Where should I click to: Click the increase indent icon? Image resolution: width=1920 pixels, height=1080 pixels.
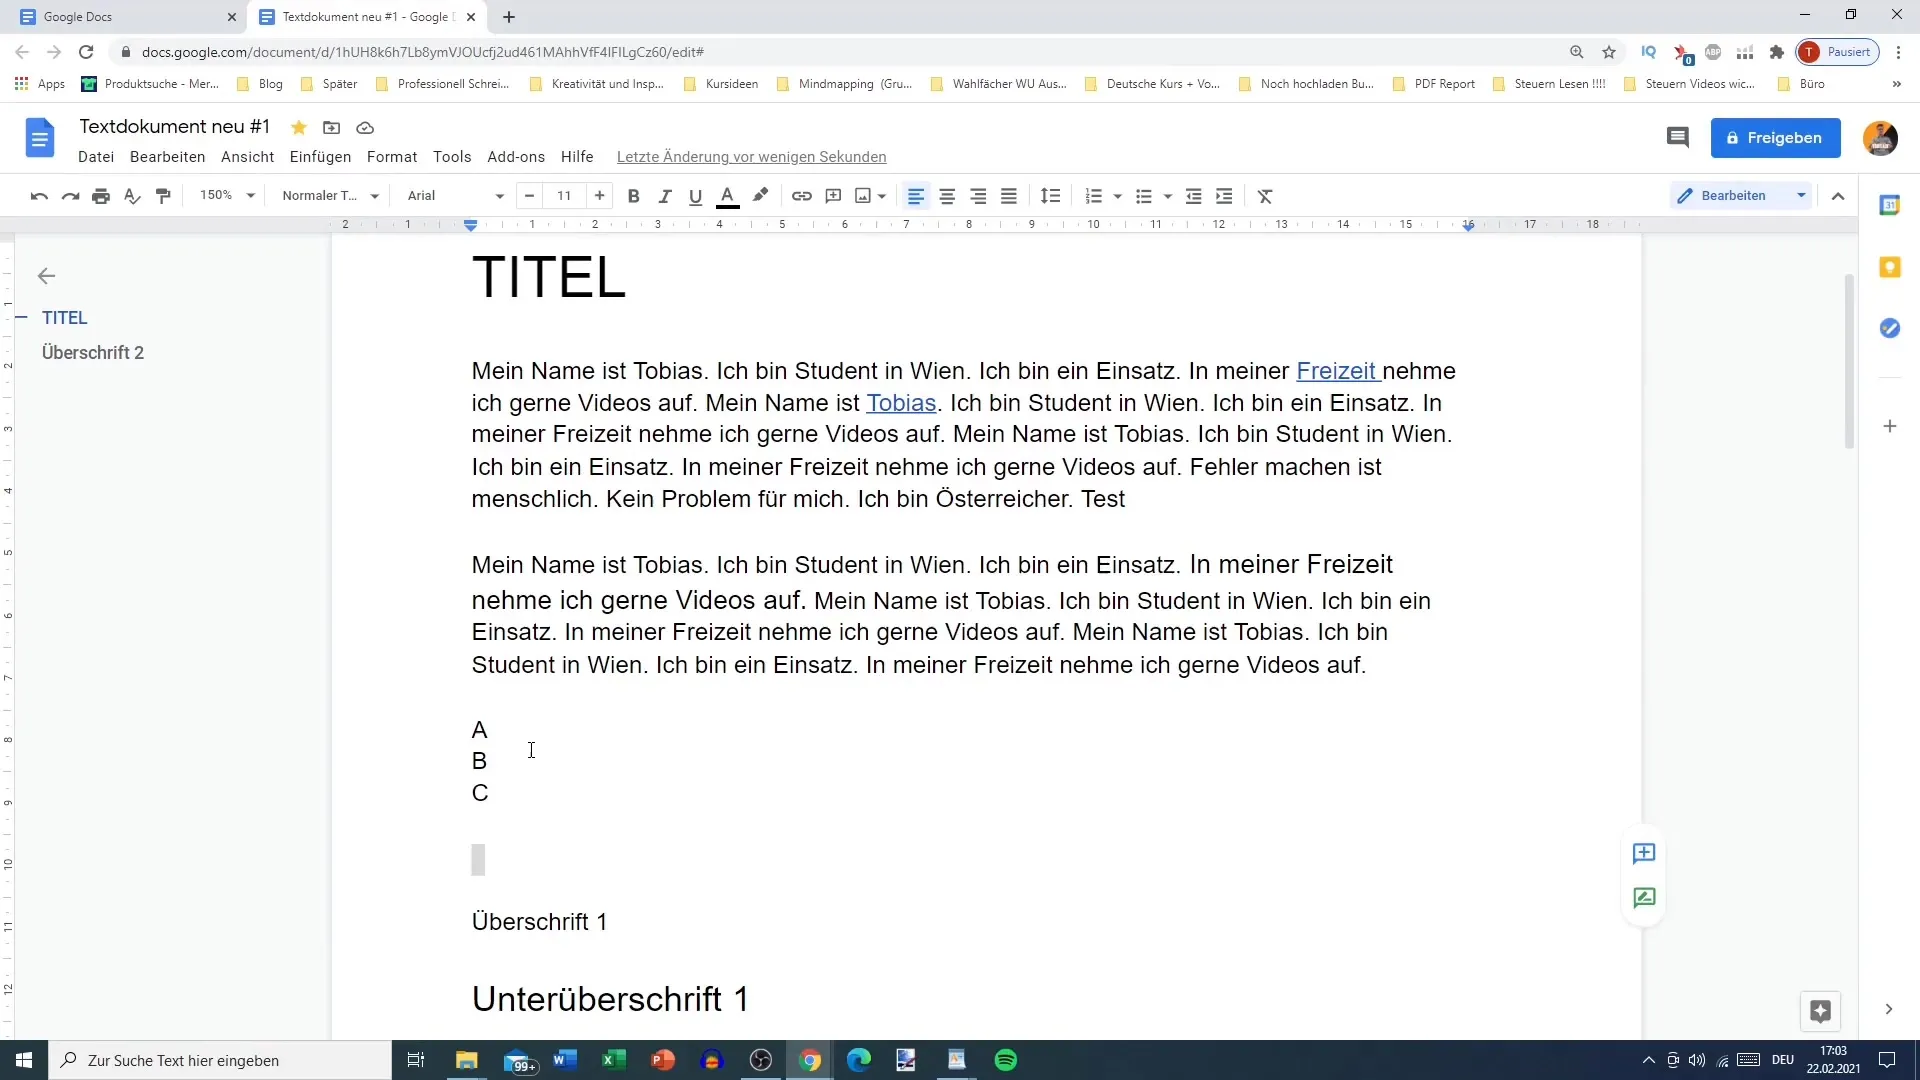1224,195
